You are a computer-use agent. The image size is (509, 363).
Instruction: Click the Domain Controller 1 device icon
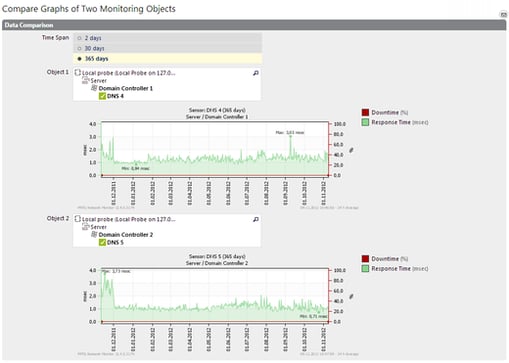[x=94, y=88]
